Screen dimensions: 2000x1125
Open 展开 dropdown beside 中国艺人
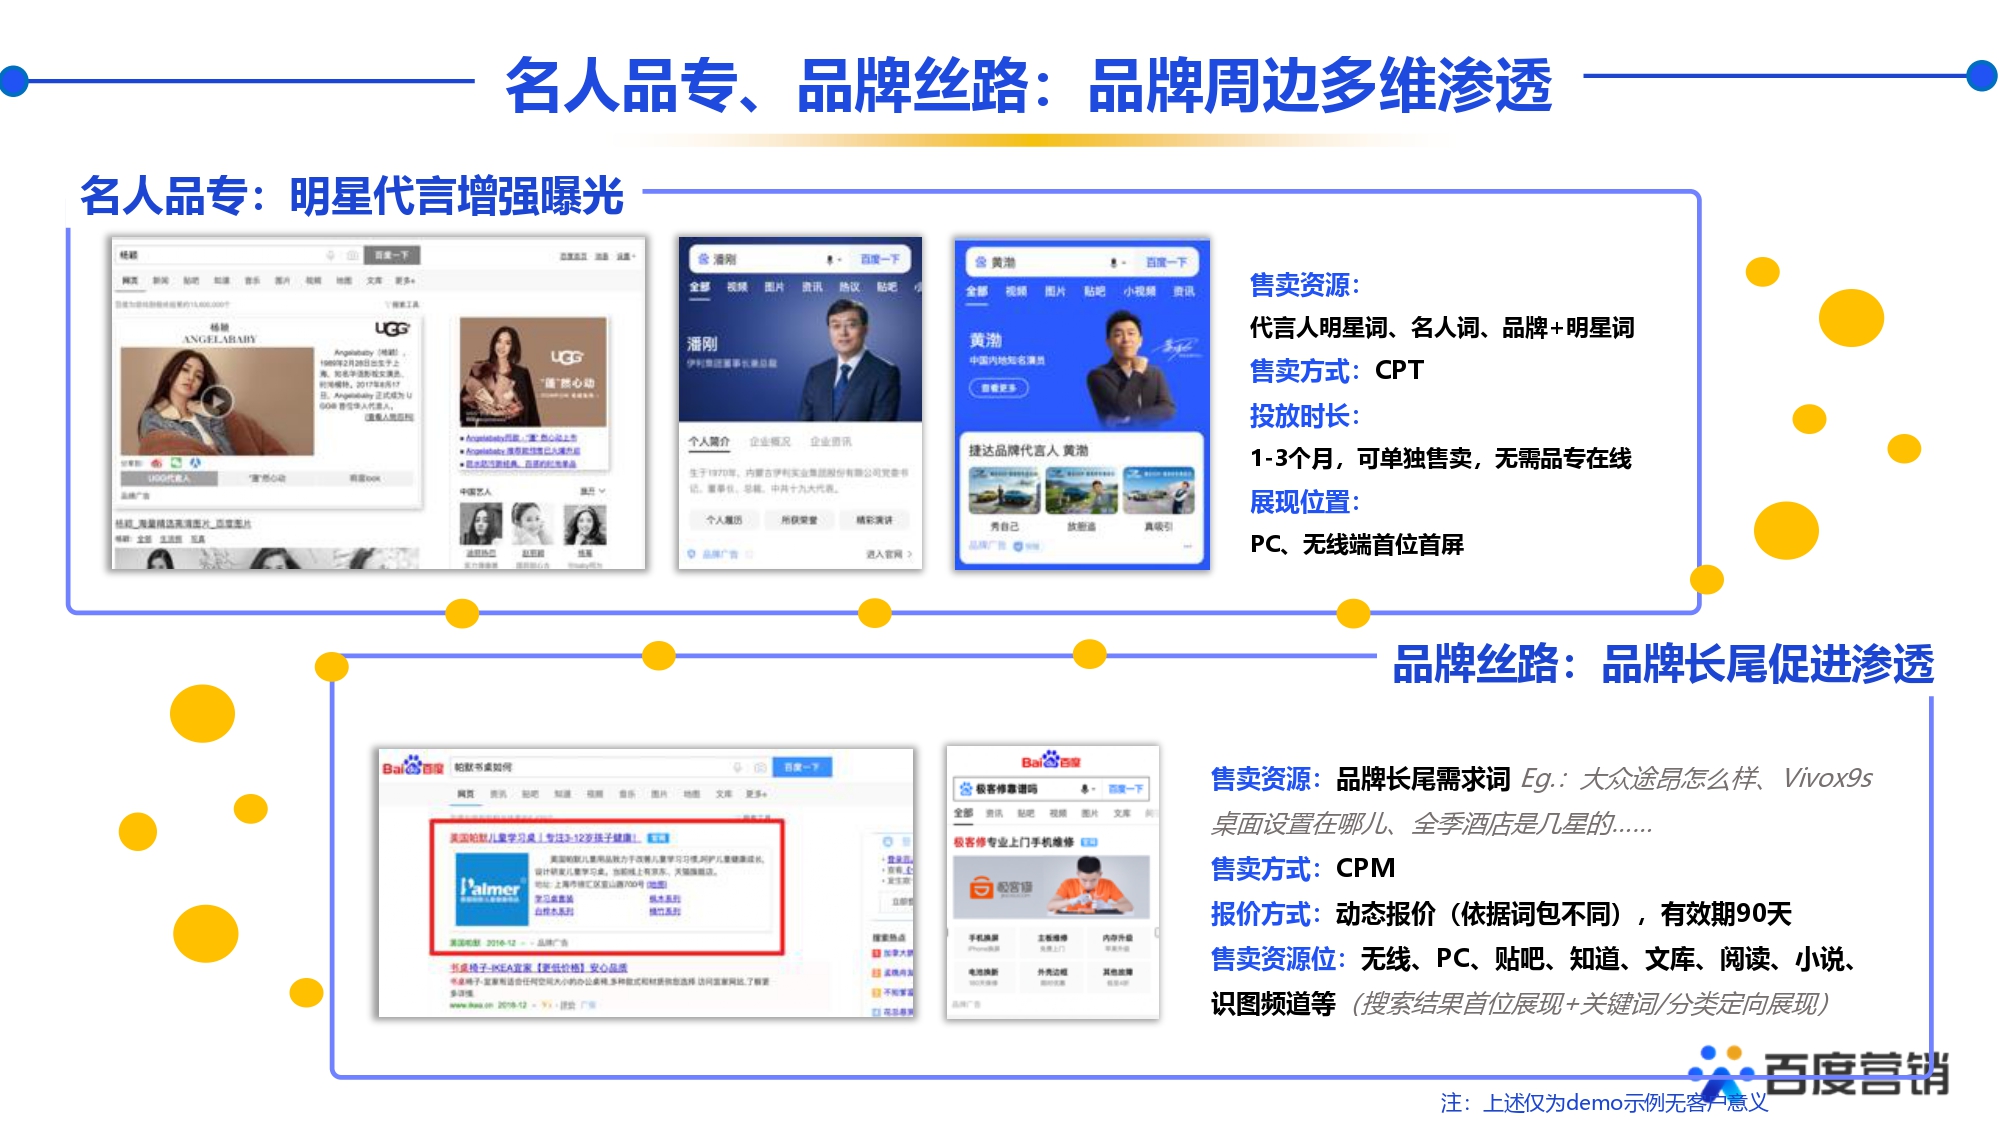pyautogui.click(x=594, y=491)
